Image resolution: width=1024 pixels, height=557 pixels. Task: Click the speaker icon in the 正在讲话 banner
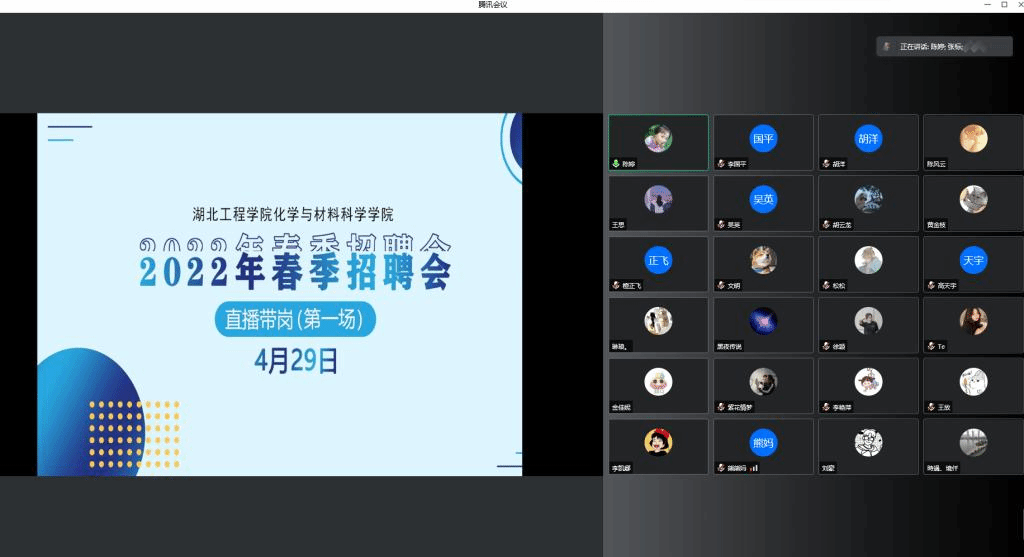[887, 47]
